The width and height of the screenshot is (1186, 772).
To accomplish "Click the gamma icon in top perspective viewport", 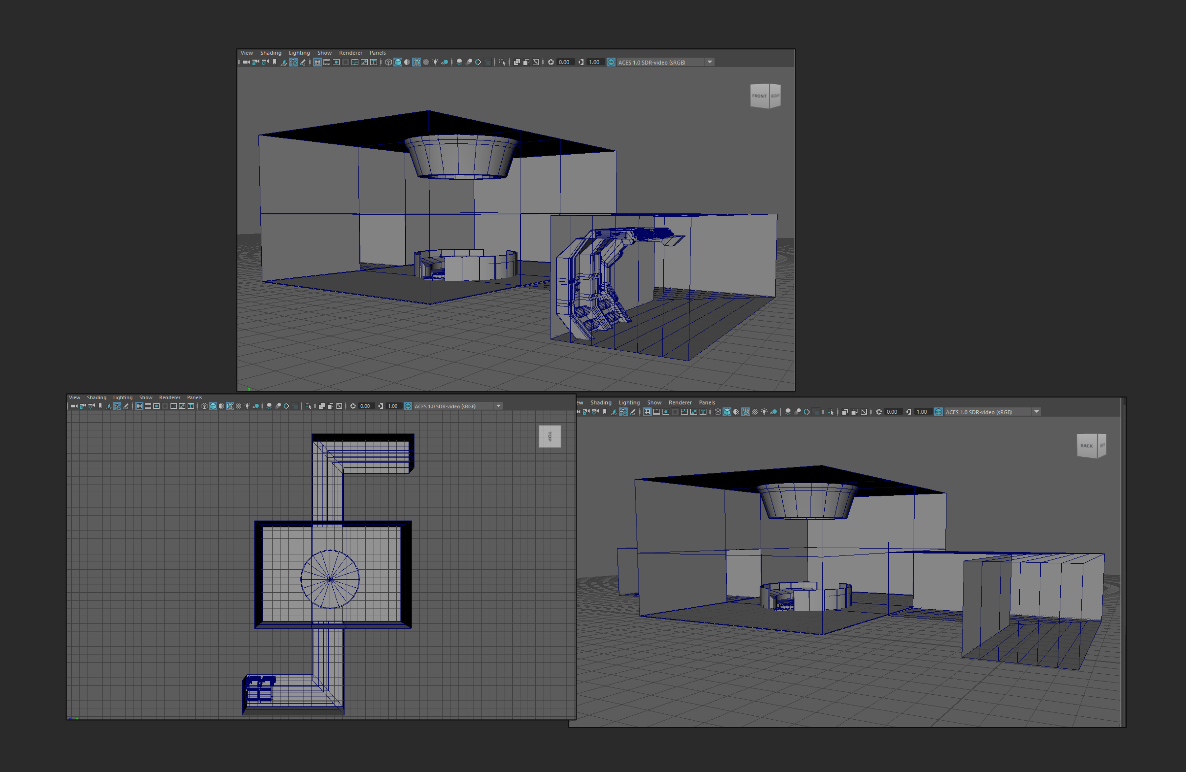I will [582, 62].
